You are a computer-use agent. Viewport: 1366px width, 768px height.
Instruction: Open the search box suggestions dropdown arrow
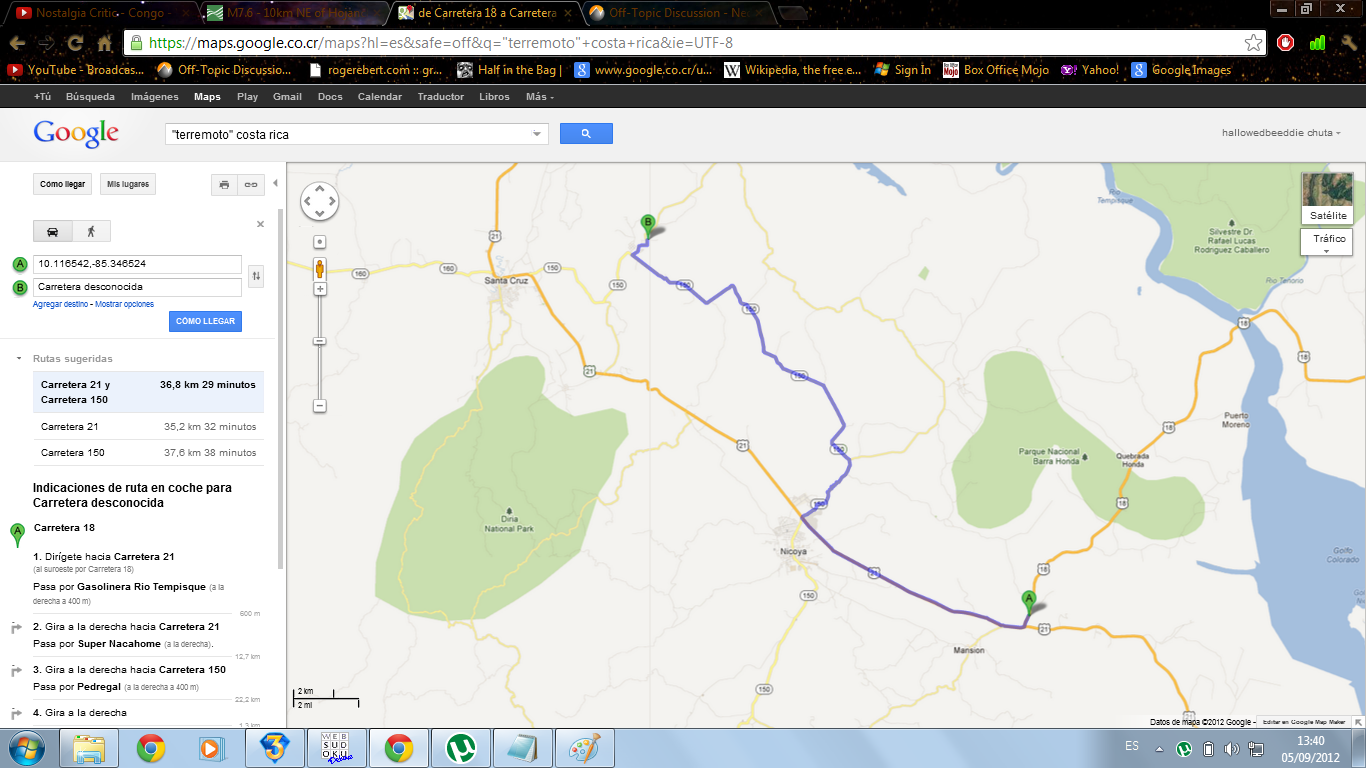[x=538, y=134]
